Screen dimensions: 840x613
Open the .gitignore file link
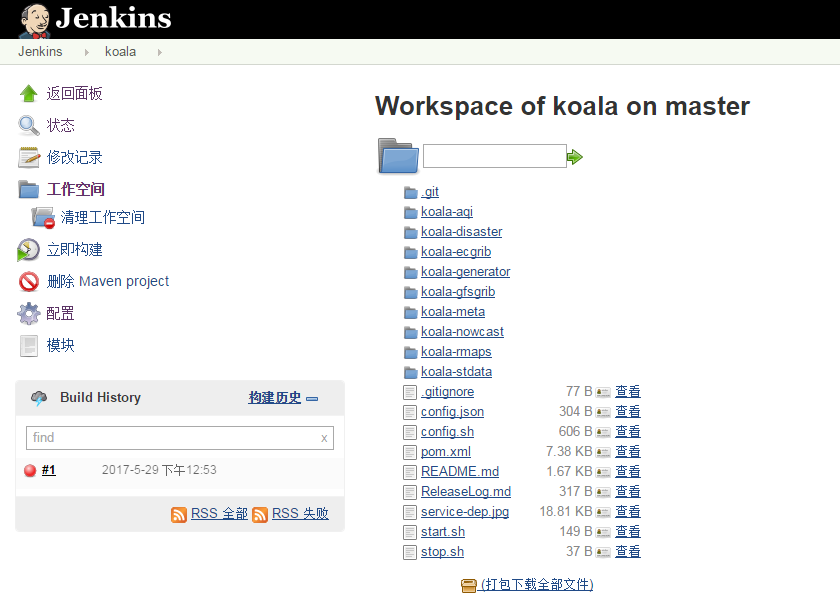(x=447, y=392)
